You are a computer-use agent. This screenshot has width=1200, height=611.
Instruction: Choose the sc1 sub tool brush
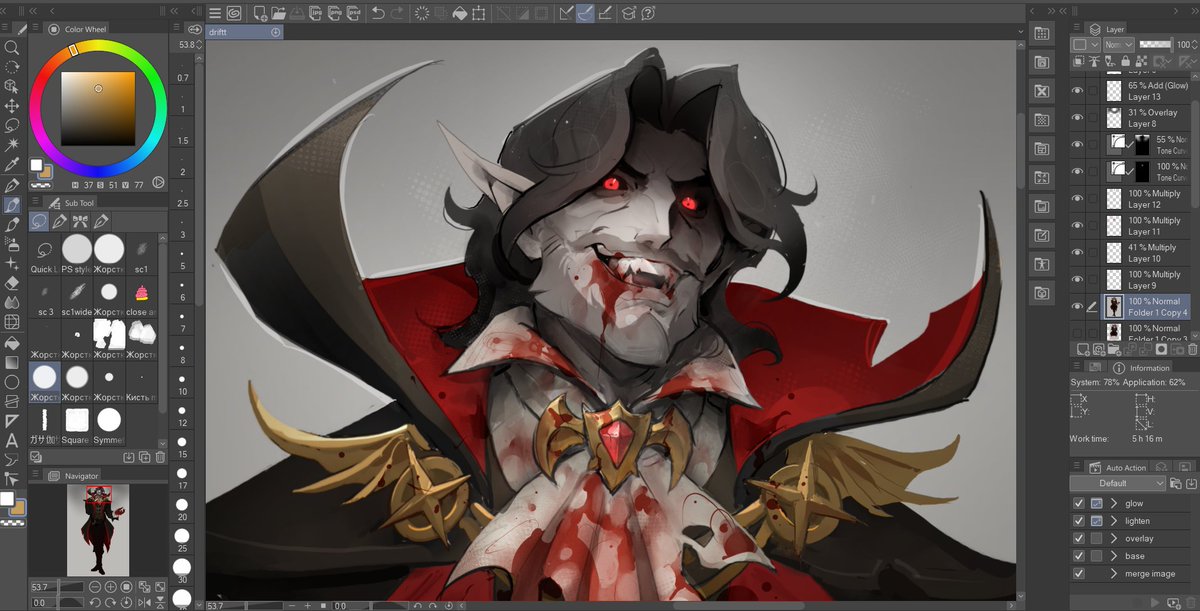tap(141, 252)
